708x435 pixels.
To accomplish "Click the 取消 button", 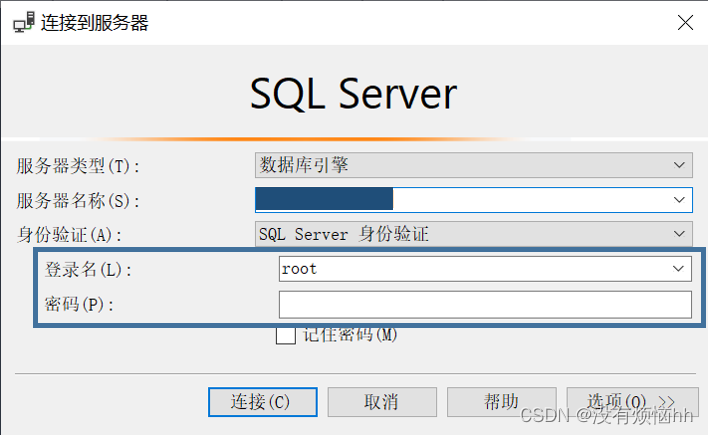I will pos(382,402).
